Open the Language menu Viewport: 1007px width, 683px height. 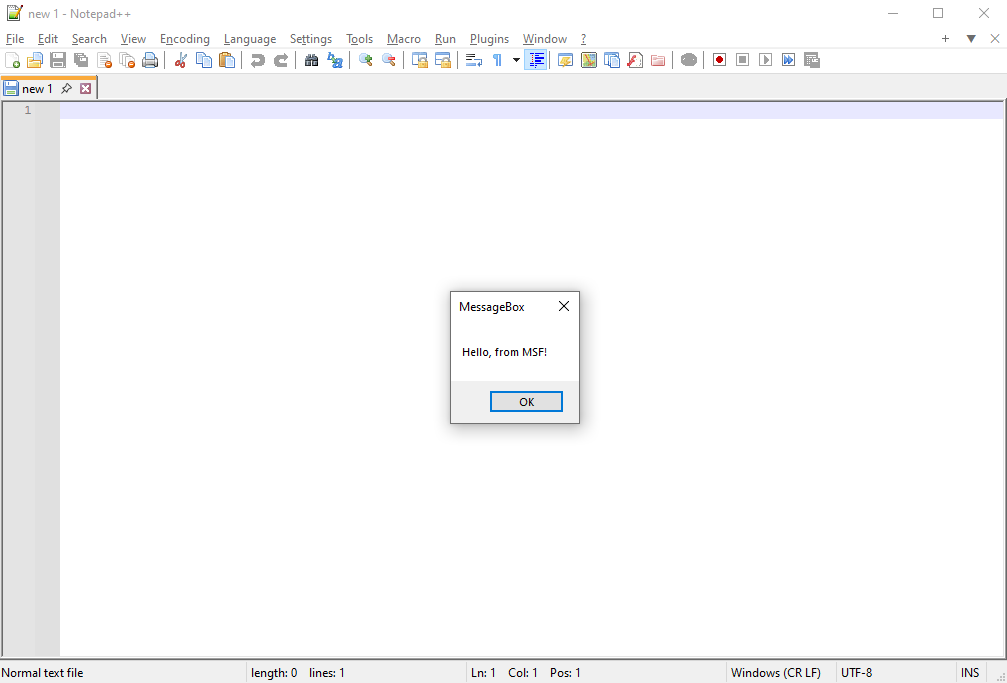[250, 39]
